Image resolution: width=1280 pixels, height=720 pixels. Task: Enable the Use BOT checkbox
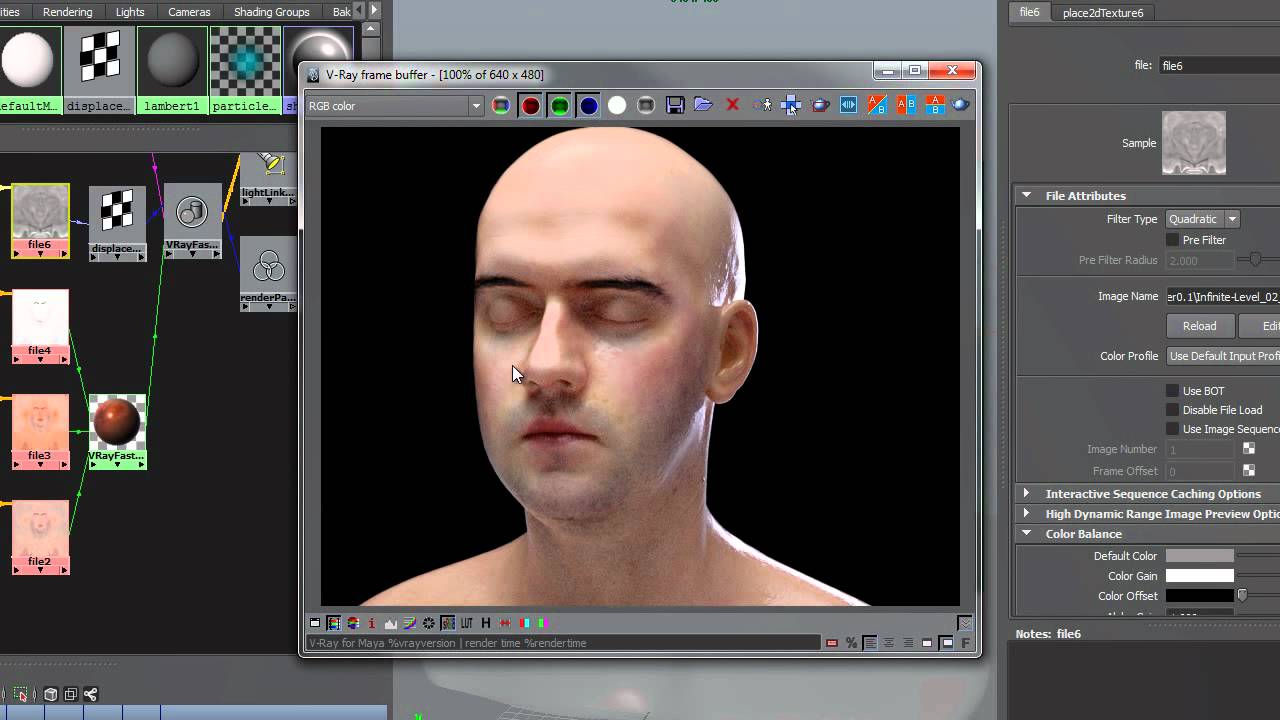pos(1173,391)
